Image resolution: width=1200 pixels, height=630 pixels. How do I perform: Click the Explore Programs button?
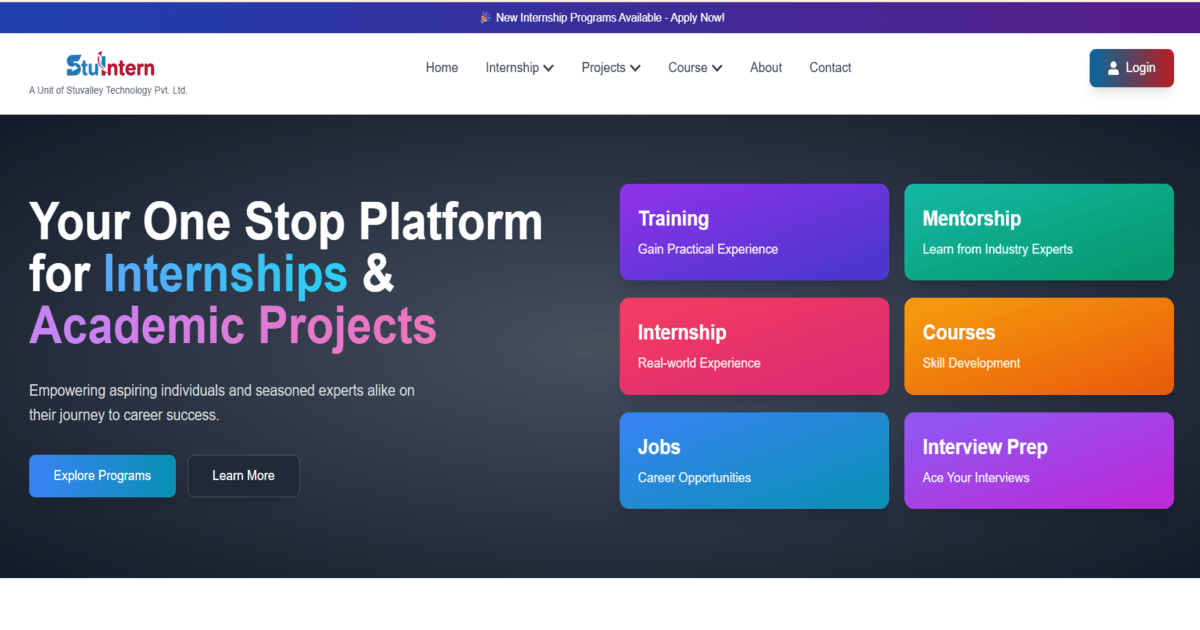[x=102, y=476]
